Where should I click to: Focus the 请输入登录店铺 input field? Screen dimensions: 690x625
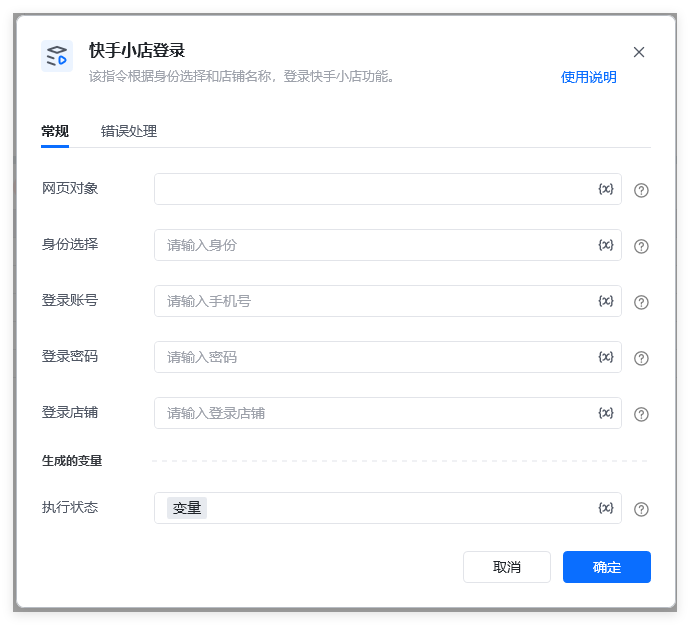[x=388, y=413]
